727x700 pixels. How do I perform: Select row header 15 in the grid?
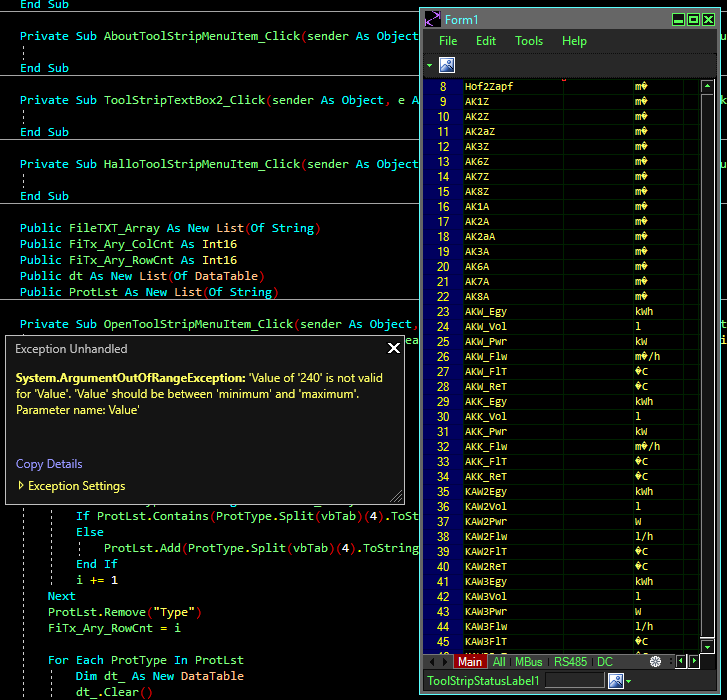443,191
